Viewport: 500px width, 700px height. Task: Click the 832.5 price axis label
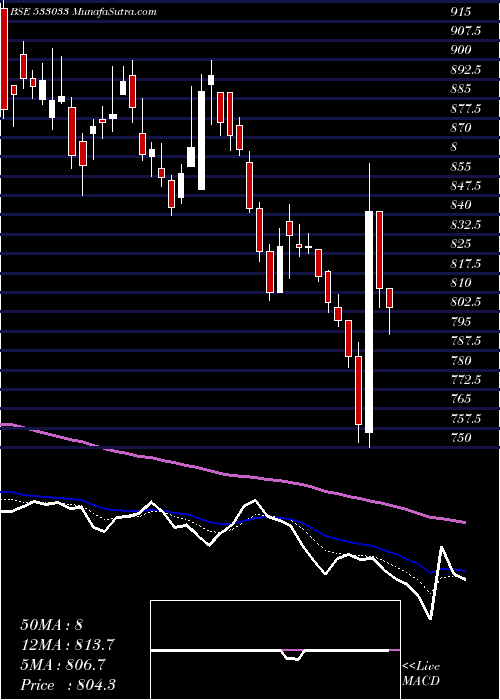click(466, 225)
